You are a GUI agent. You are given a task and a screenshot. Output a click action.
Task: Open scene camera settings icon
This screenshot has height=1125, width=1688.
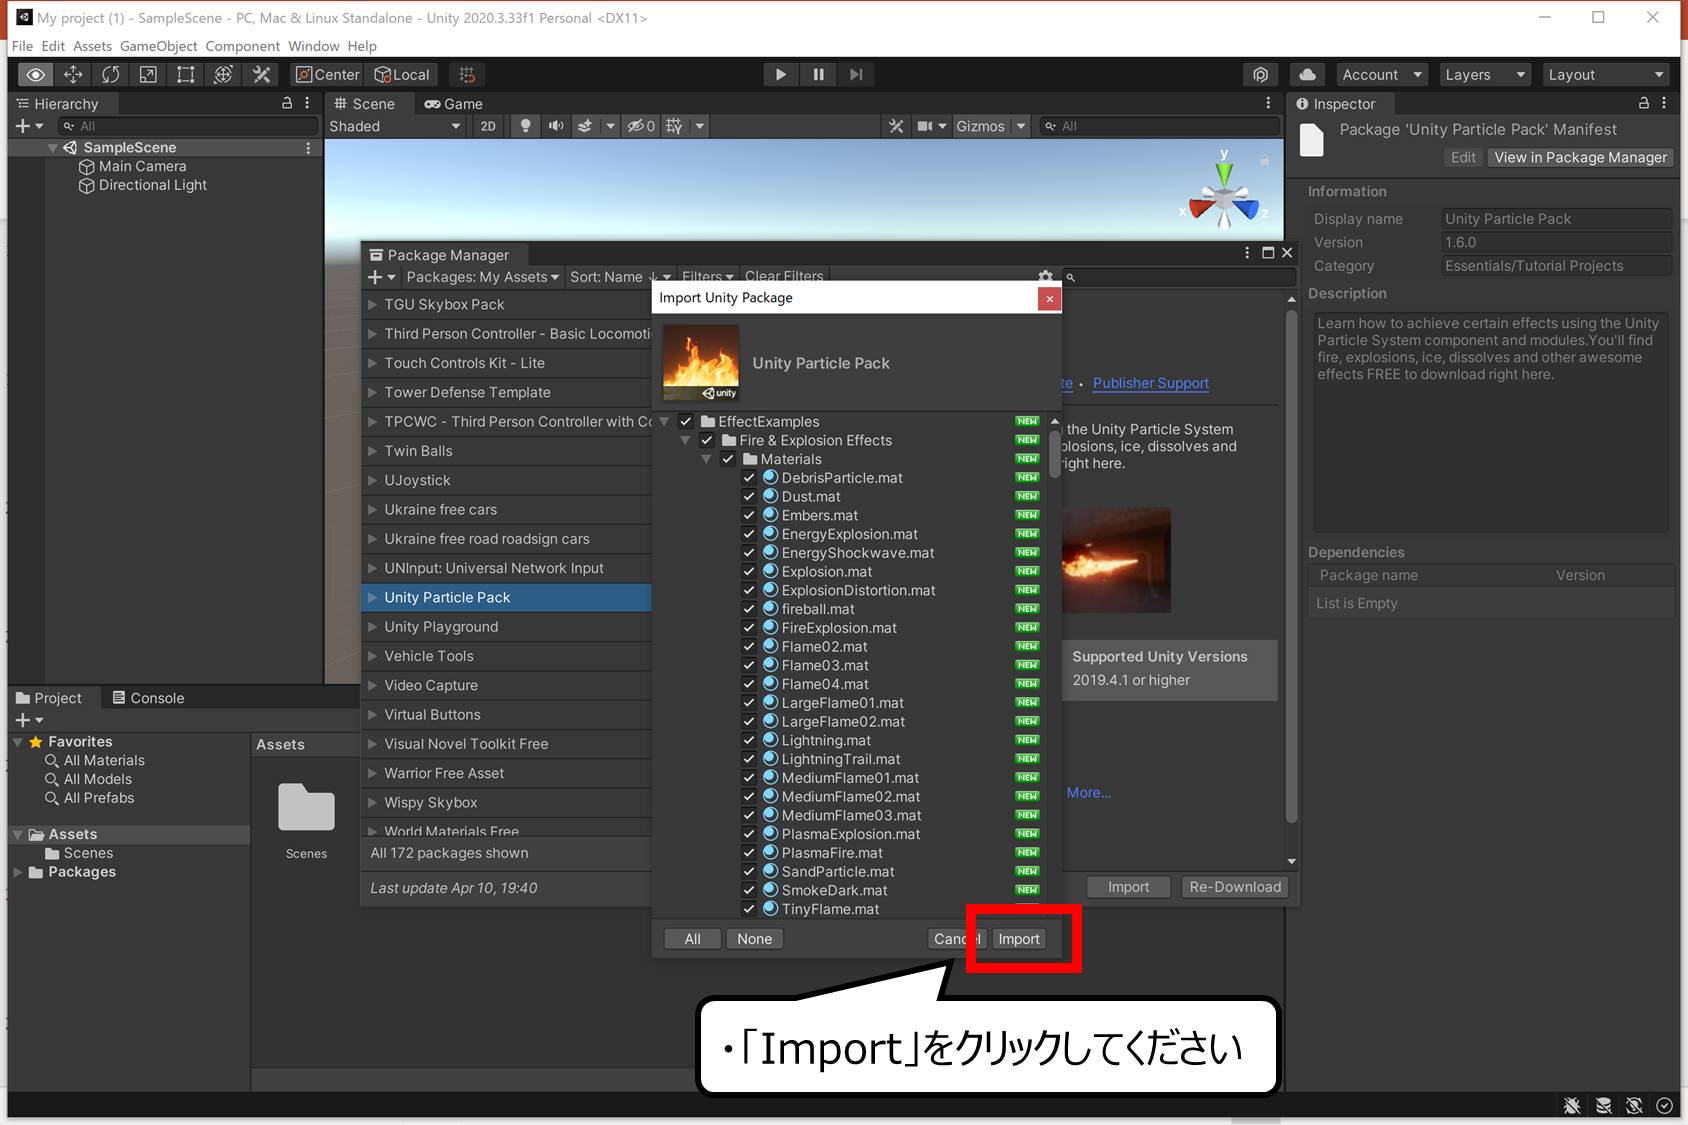[925, 126]
